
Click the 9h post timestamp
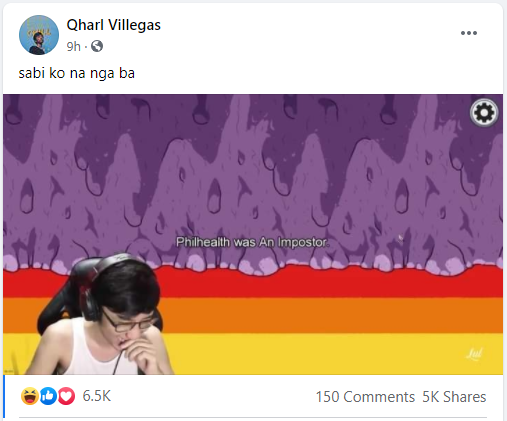pos(73,46)
